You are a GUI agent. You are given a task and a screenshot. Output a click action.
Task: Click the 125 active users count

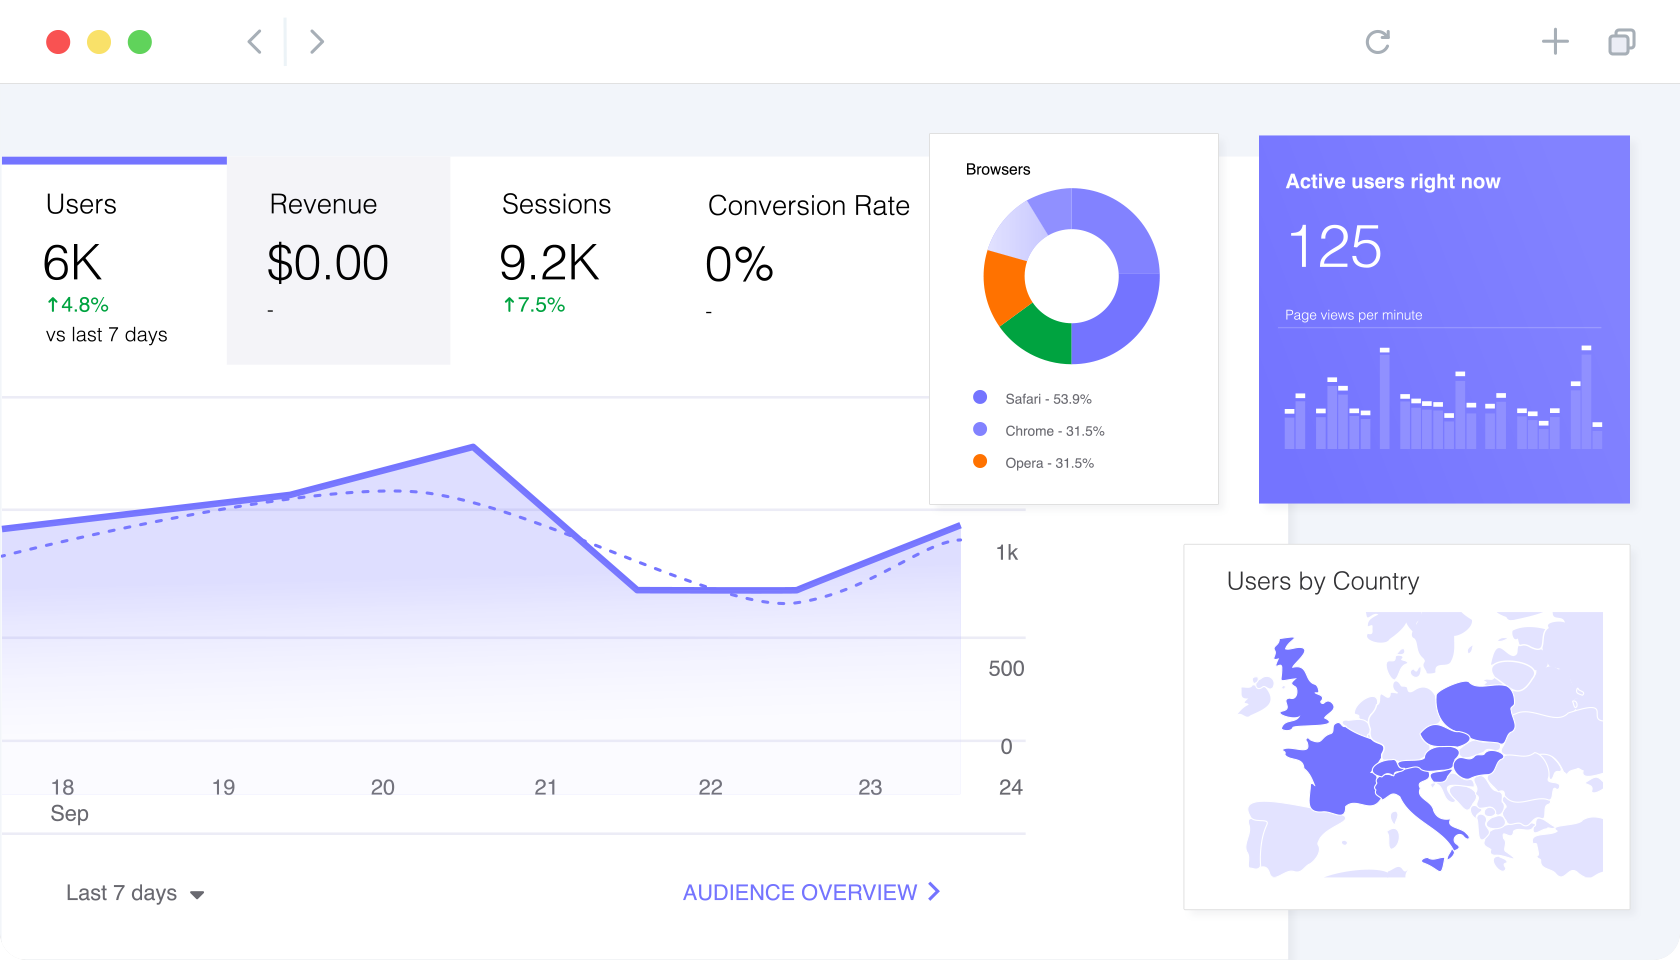click(1335, 247)
